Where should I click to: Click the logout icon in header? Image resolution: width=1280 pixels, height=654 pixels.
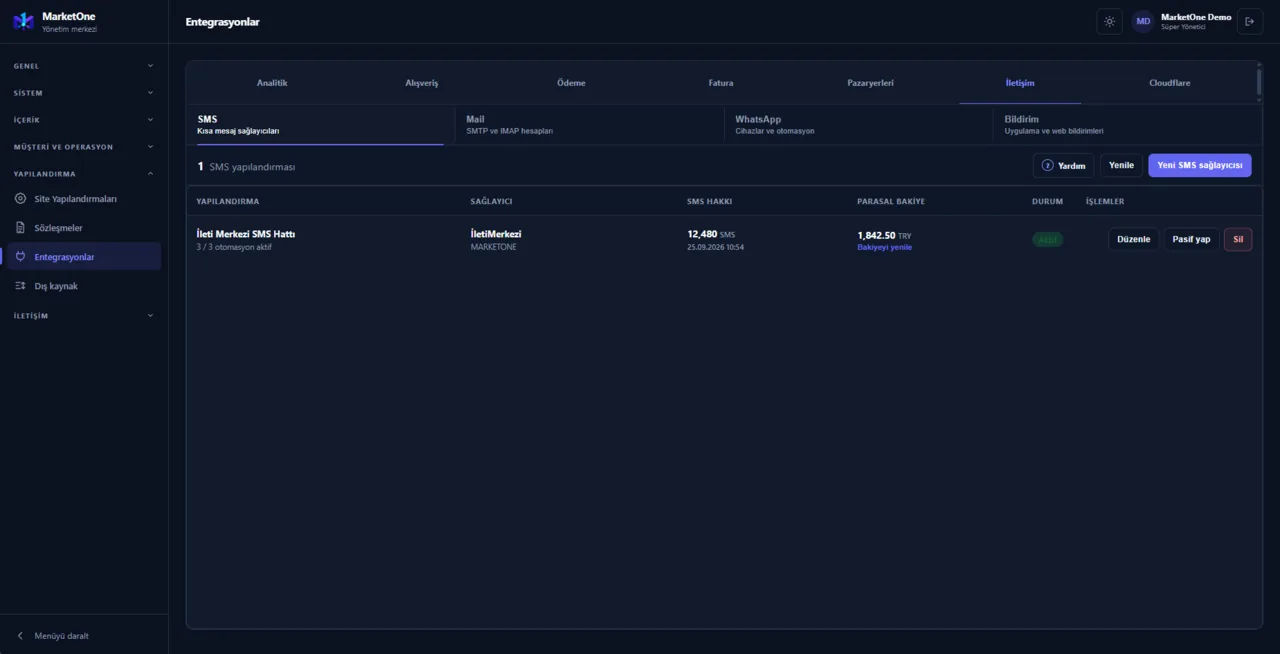[1250, 21]
